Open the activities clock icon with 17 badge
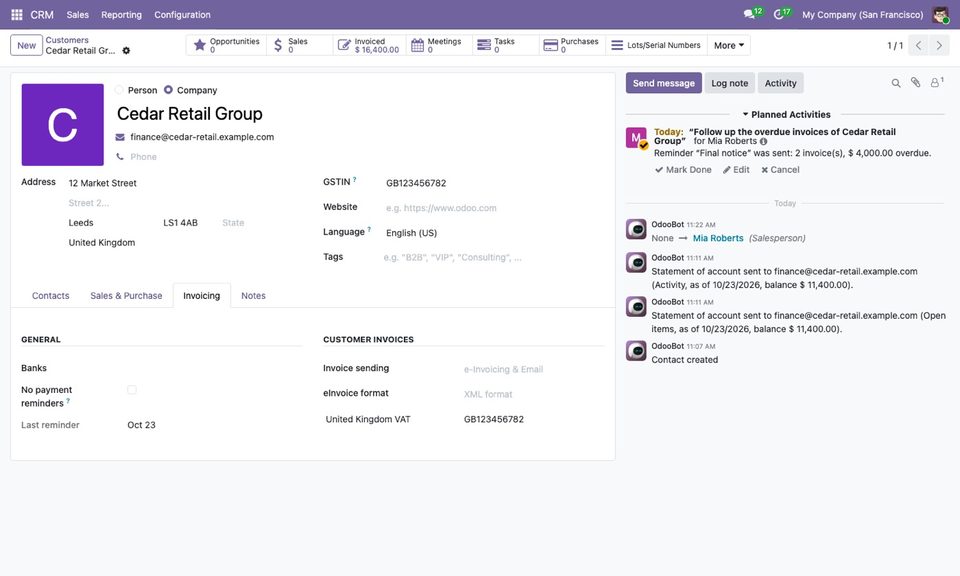This screenshot has width=960, height=576. tap(781, 13)
